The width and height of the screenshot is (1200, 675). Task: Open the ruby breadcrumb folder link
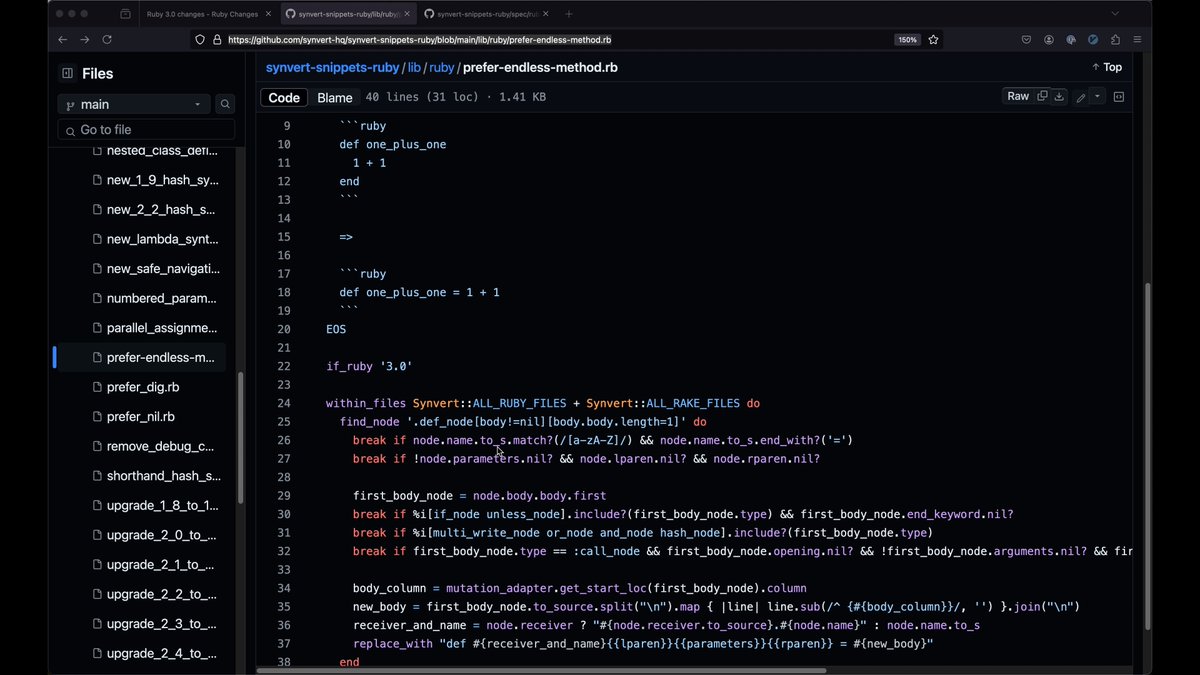point(441,68)
